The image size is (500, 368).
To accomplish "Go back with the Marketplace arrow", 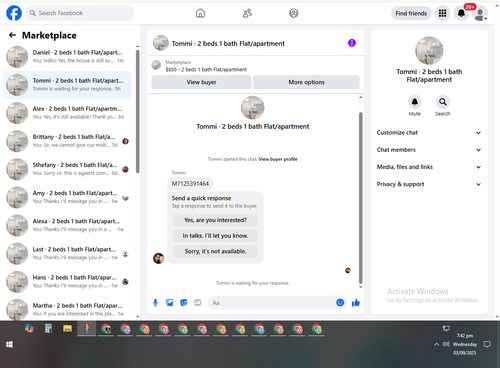I will pos(12,35).
